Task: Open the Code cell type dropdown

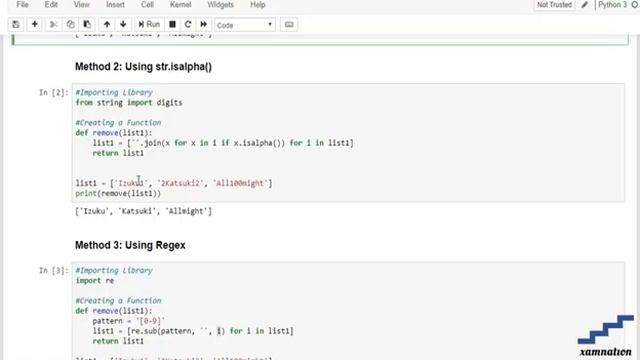Action: (x=245, y=25)
